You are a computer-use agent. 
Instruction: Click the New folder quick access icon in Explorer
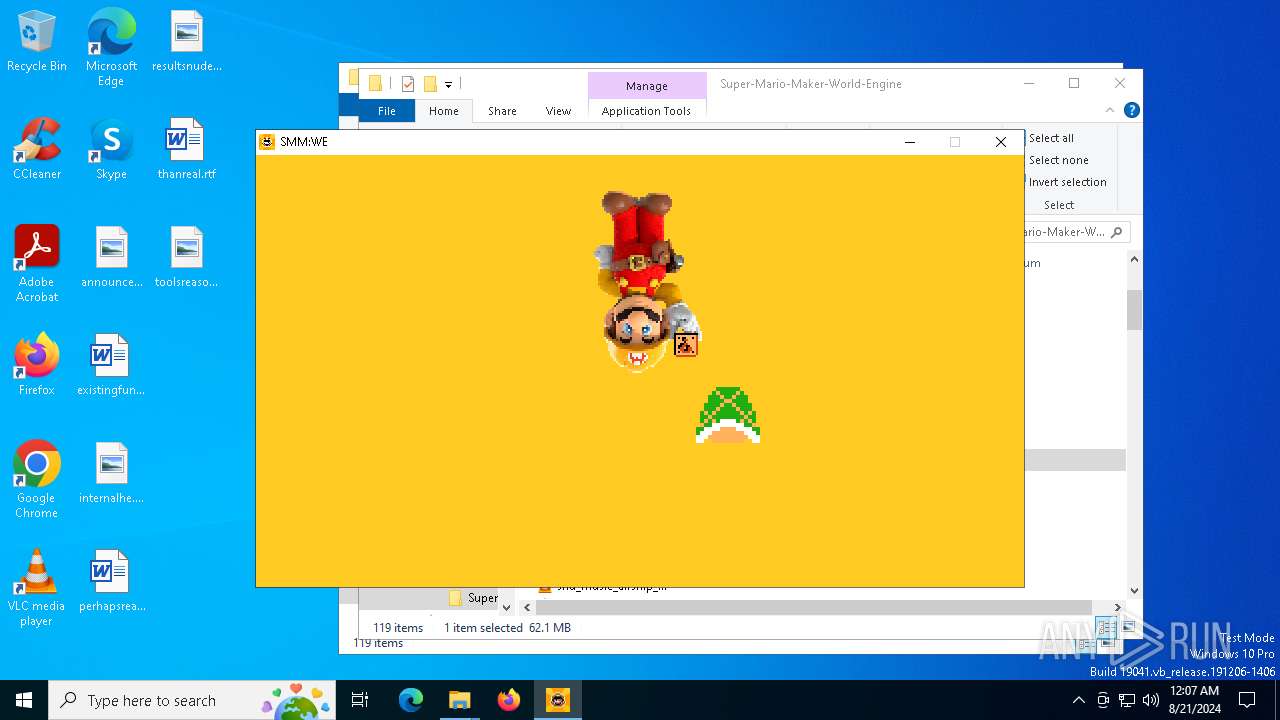[430, 84]
